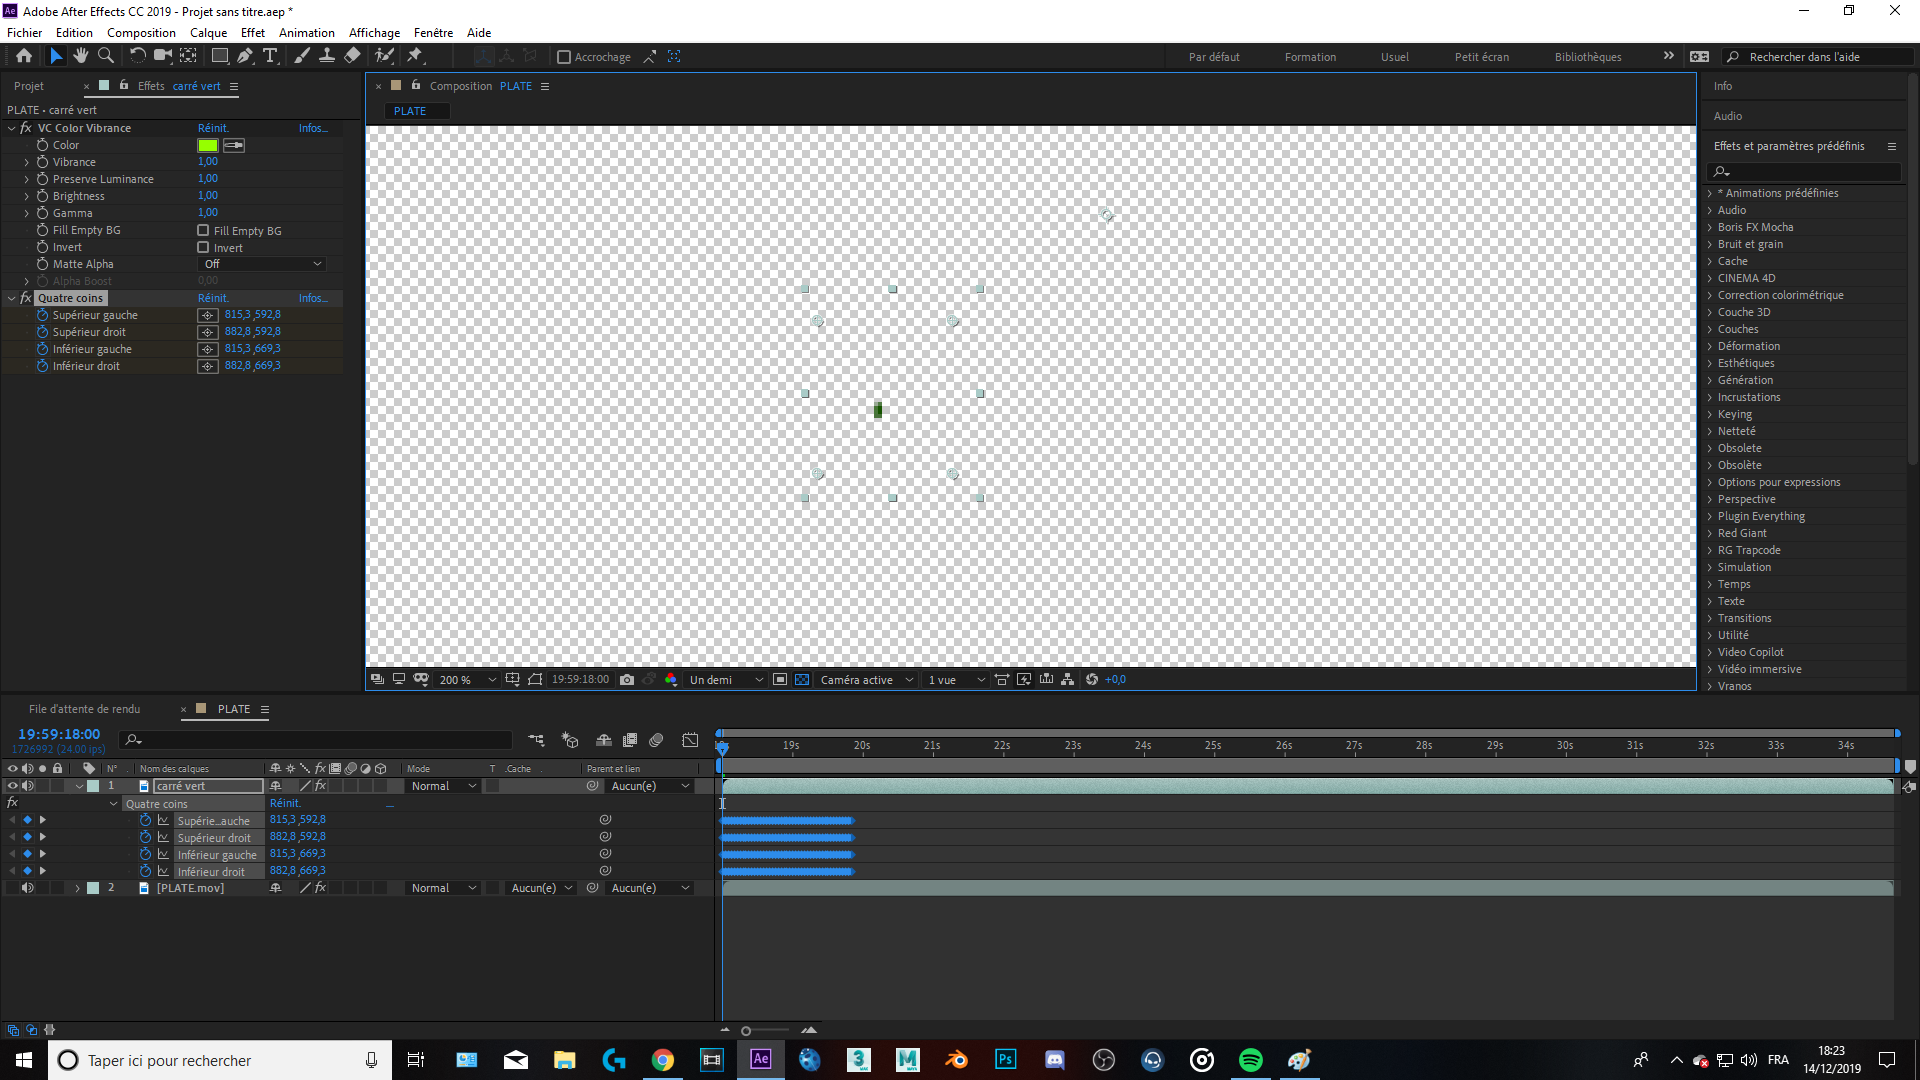Expand the Correction colorimétrique effects category

(1710, 296)
